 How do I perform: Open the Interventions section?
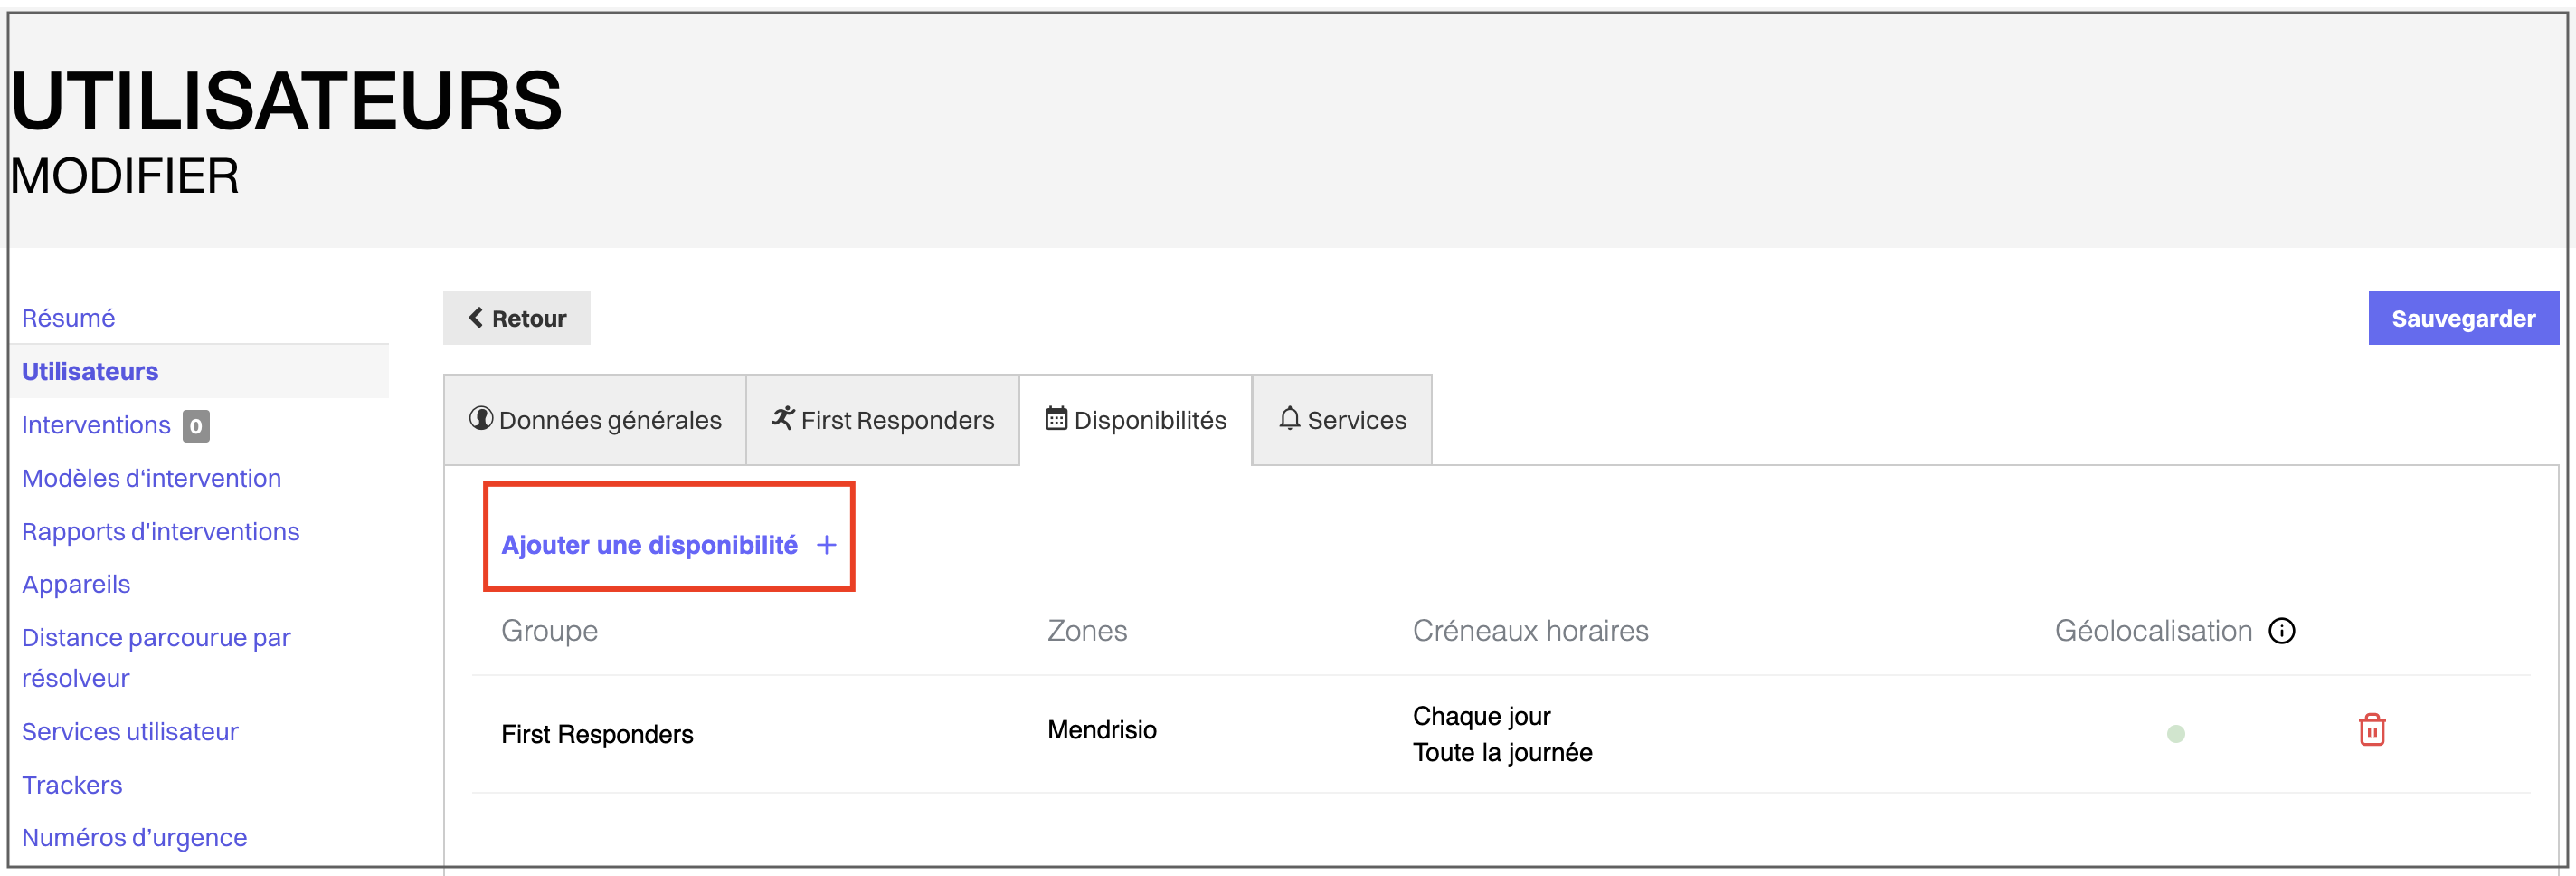95,424
